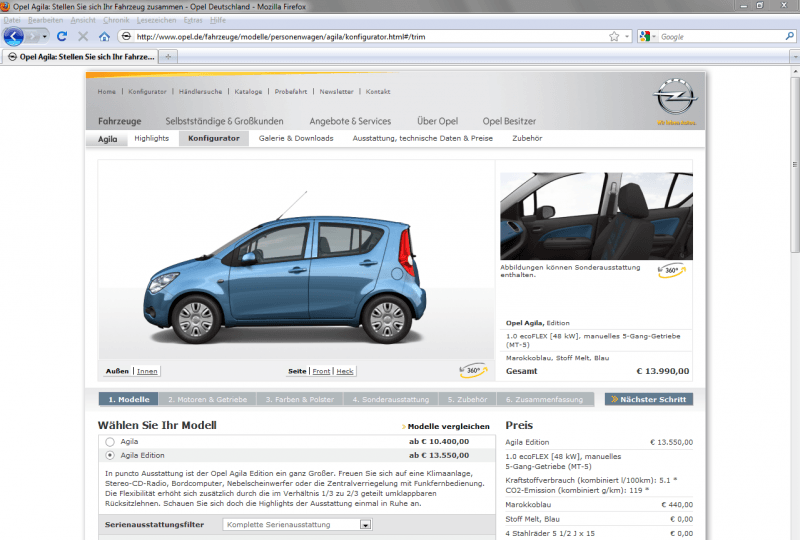Click the Google search engine icon
800x540 pixels.
(x=644, y=37)
